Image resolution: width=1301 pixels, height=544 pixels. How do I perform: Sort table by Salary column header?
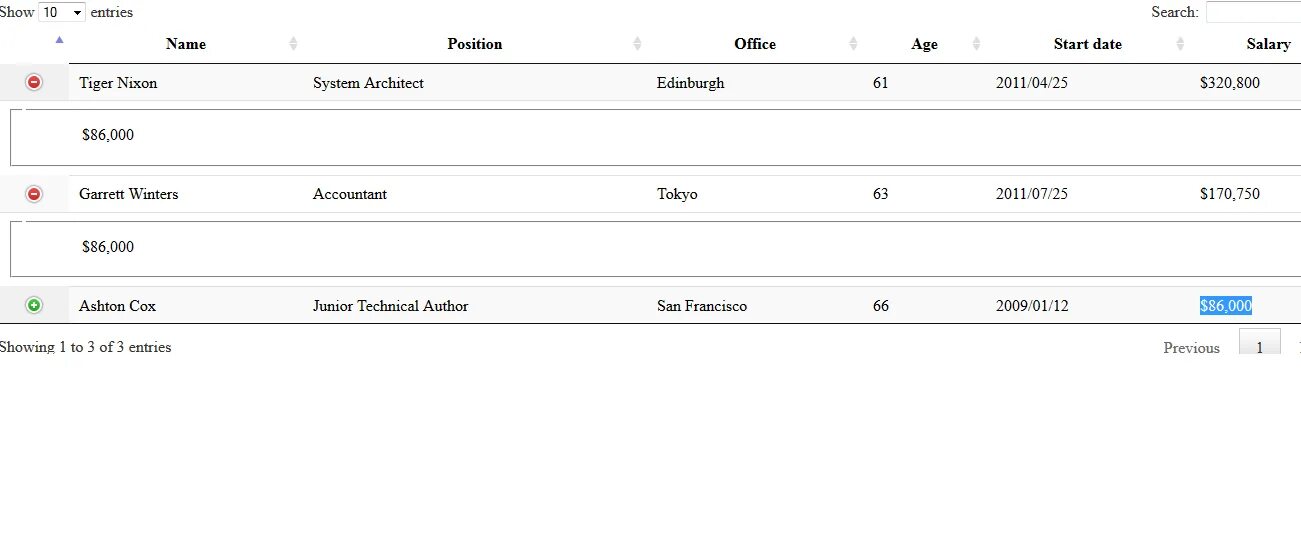1268,44
